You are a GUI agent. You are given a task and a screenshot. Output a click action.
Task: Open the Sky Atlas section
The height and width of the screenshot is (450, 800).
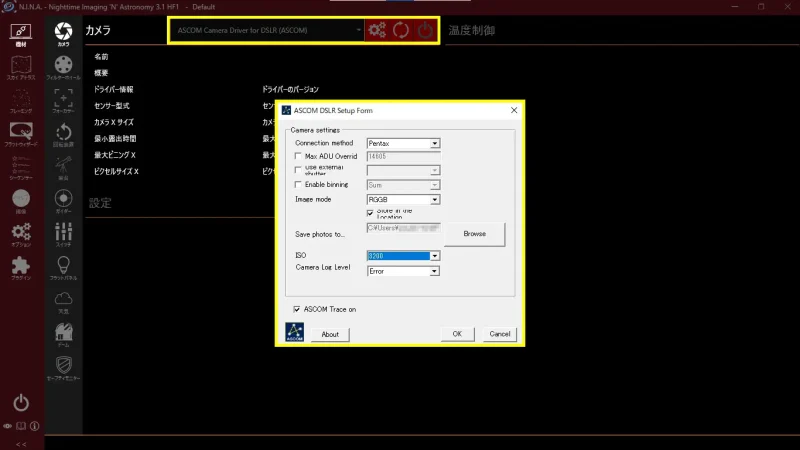pyautogui.click(x=20, y=68)
